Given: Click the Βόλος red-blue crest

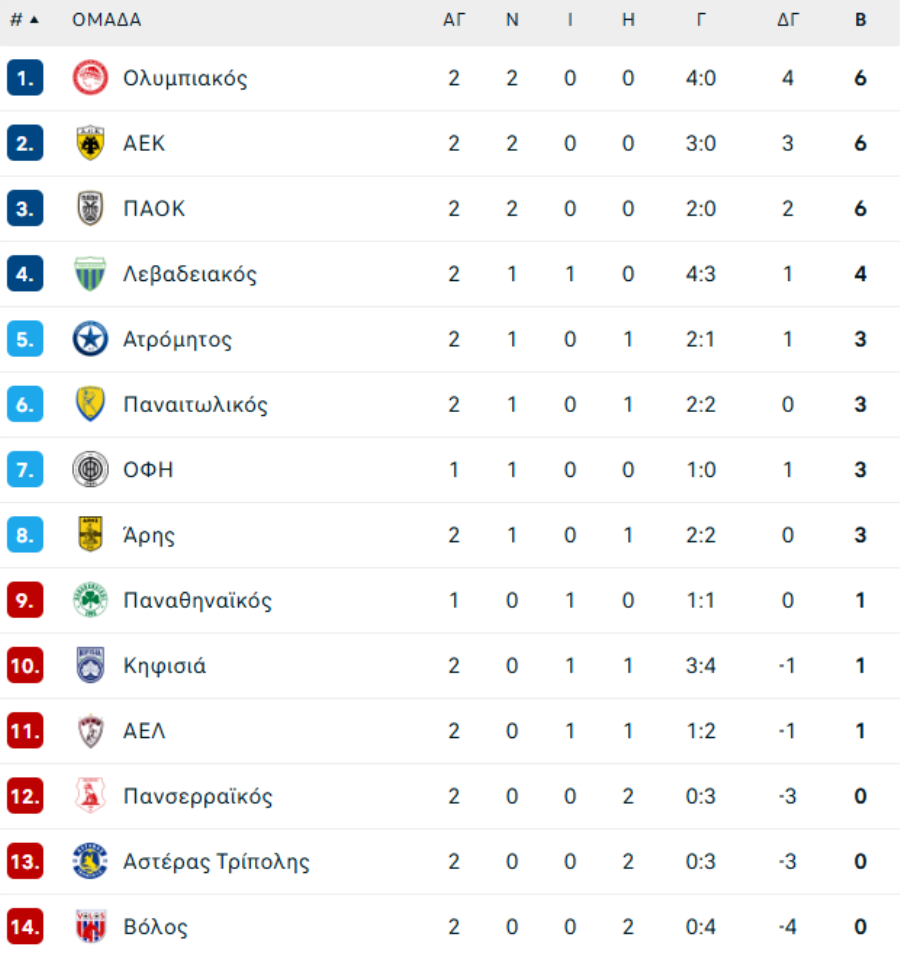Looking at the screenshot, I should tap(90, 927).
